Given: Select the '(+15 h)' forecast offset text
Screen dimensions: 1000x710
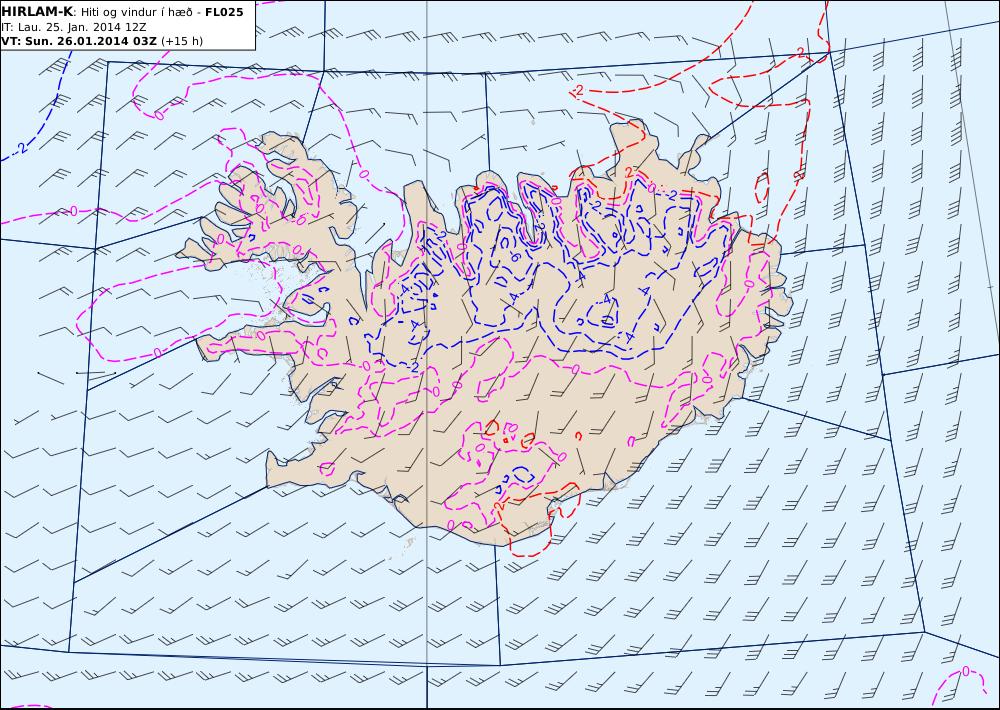Looking at the screenshot, I should (182, 41).
